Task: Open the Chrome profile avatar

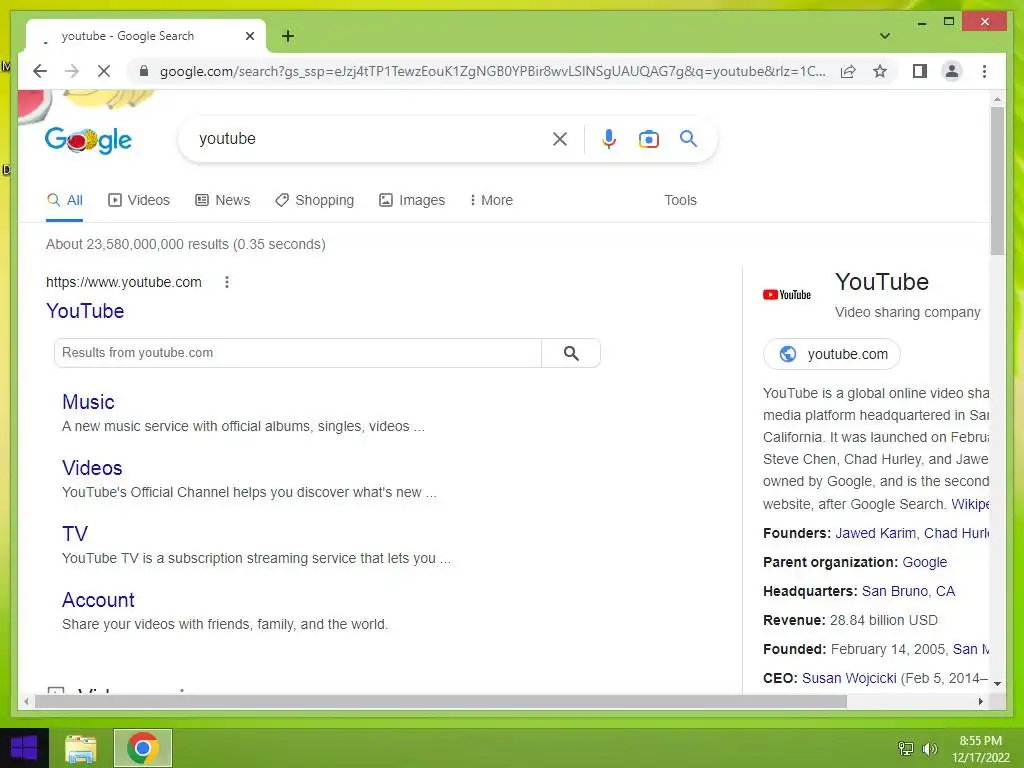Action: click(952, 71)
